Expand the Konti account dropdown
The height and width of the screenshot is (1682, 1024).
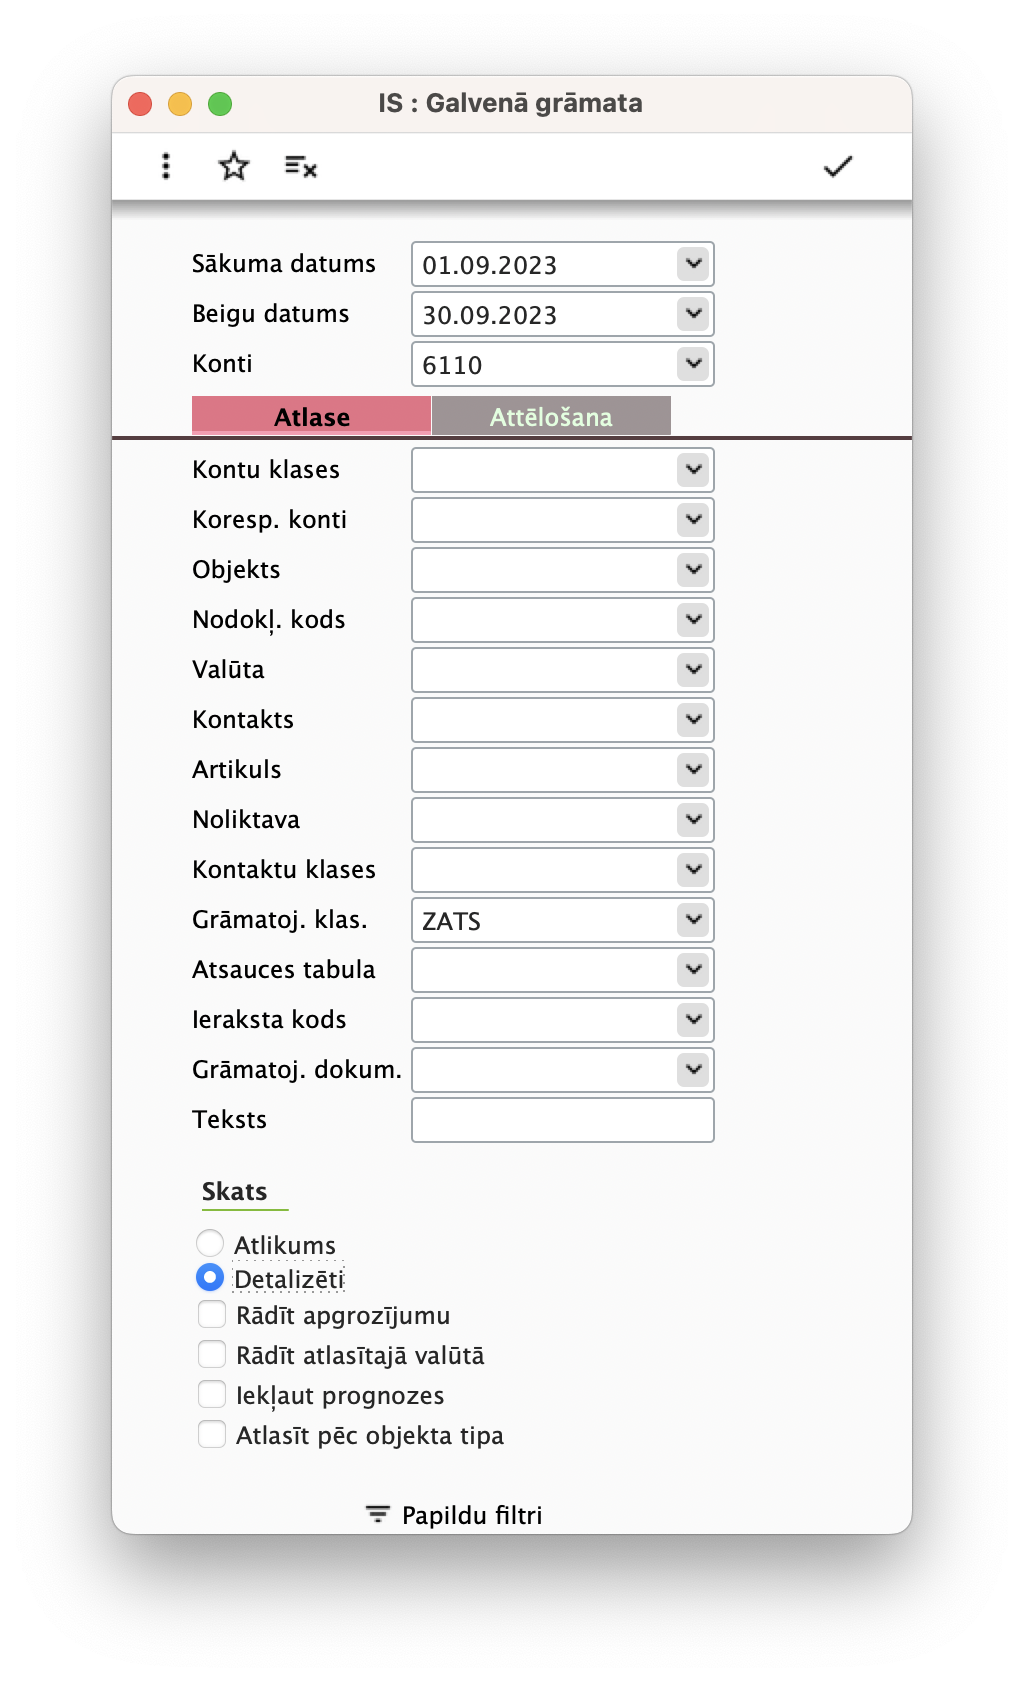693,364
